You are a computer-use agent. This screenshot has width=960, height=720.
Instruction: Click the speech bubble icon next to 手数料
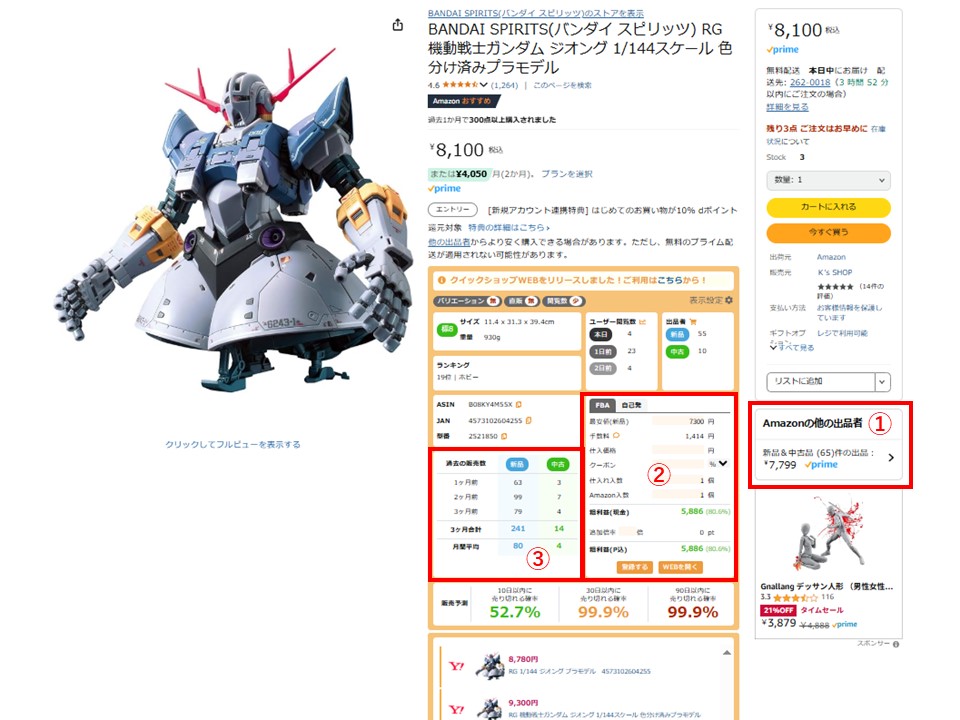(x=617, y=435)
